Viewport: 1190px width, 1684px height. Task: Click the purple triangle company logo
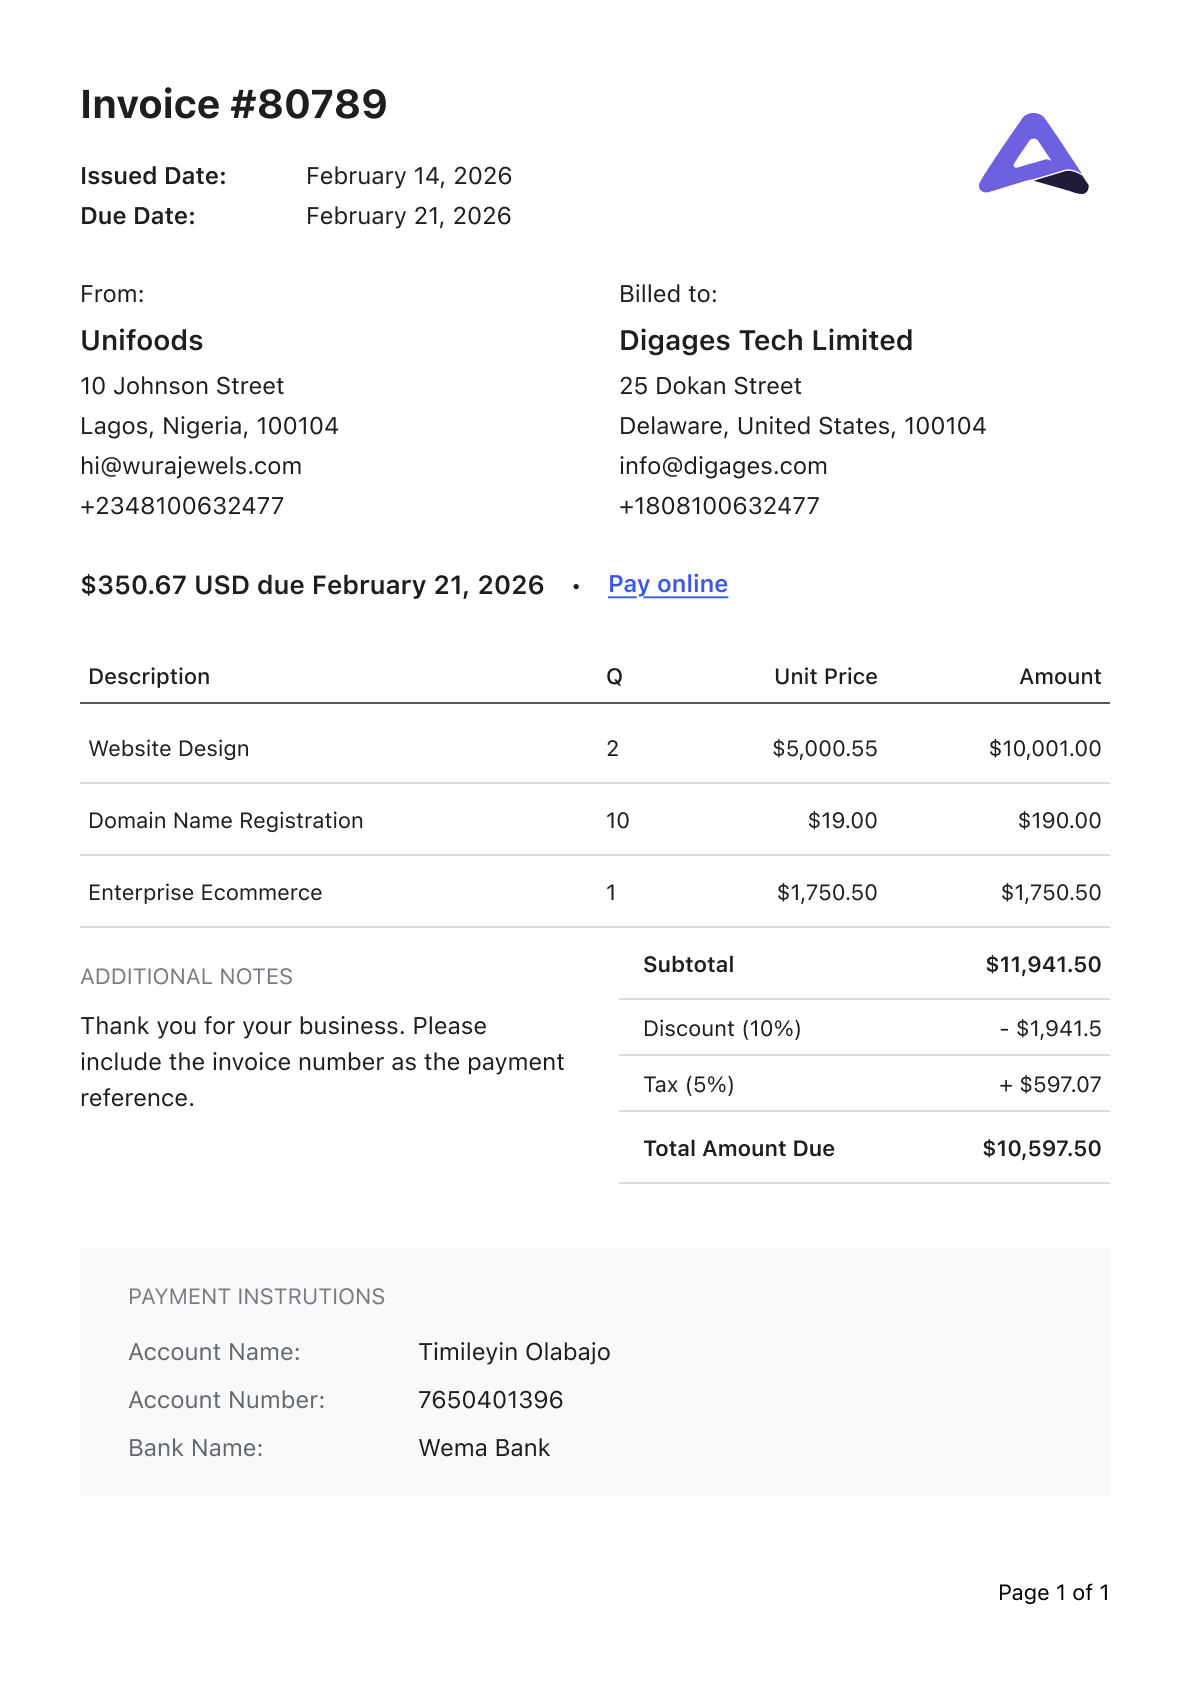pos(1033,153)
